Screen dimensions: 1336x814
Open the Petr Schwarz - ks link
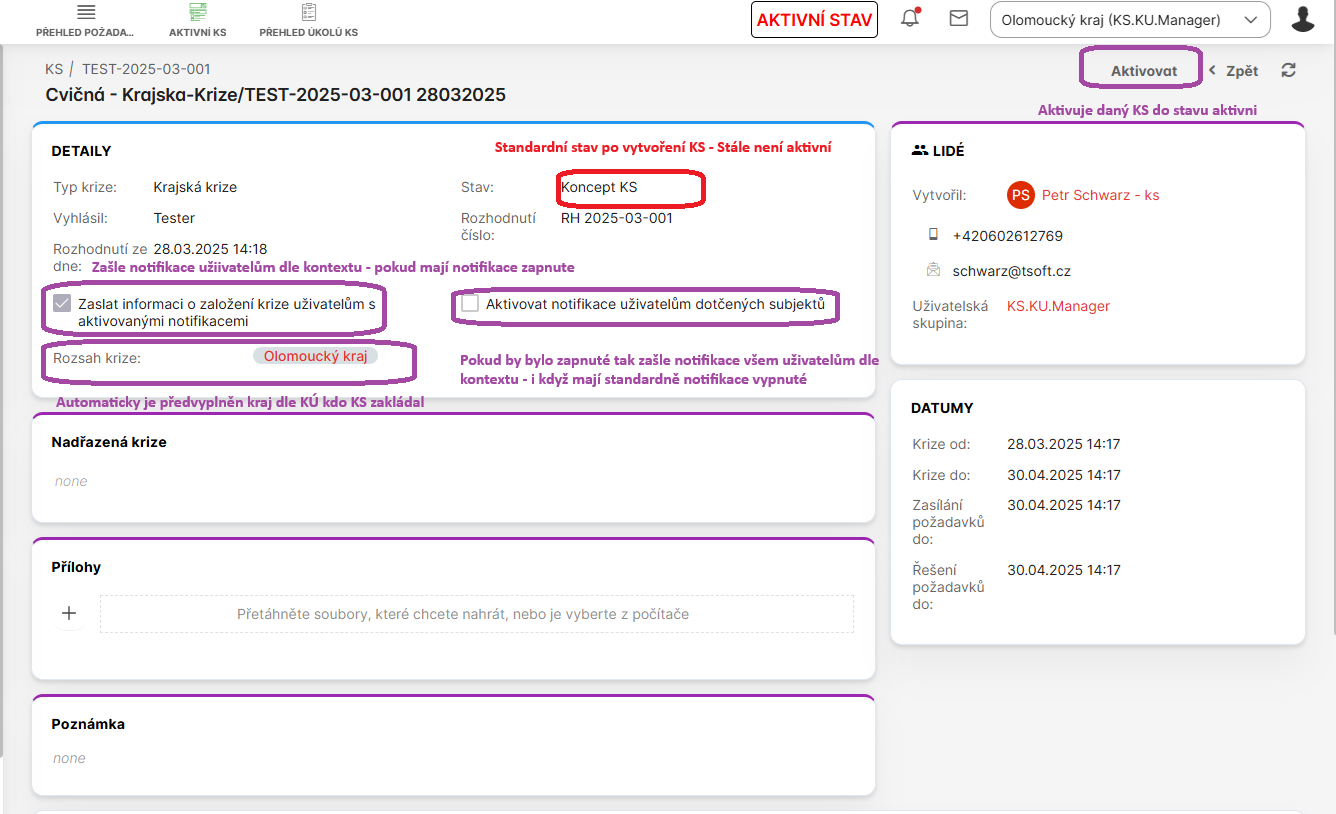[x=1100, y=195]
